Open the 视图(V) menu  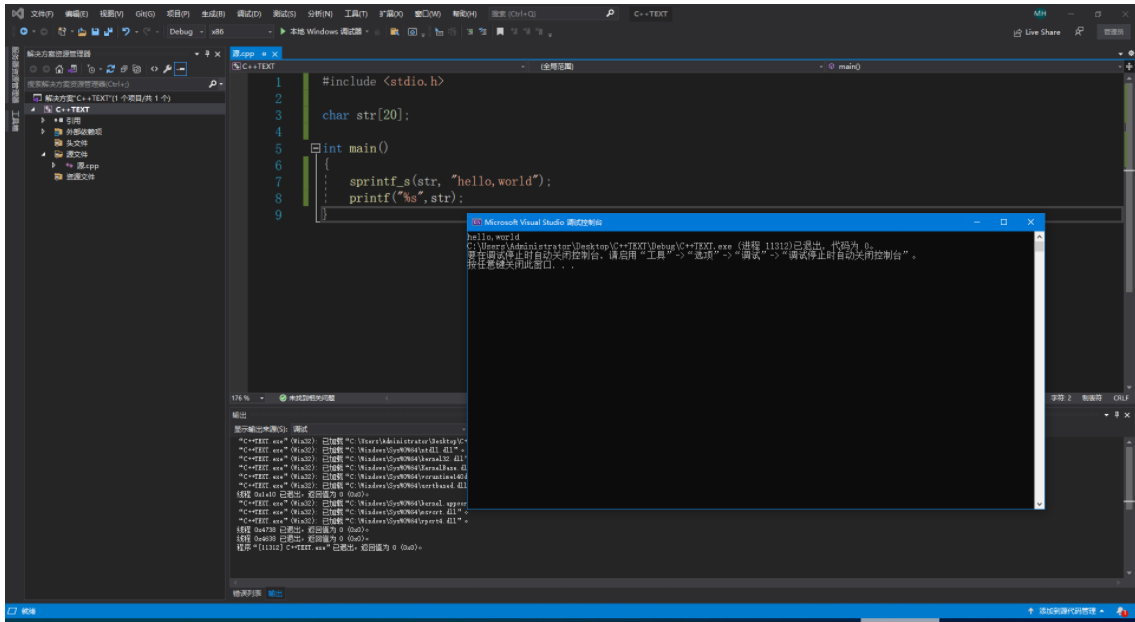[x=111, y=14]
